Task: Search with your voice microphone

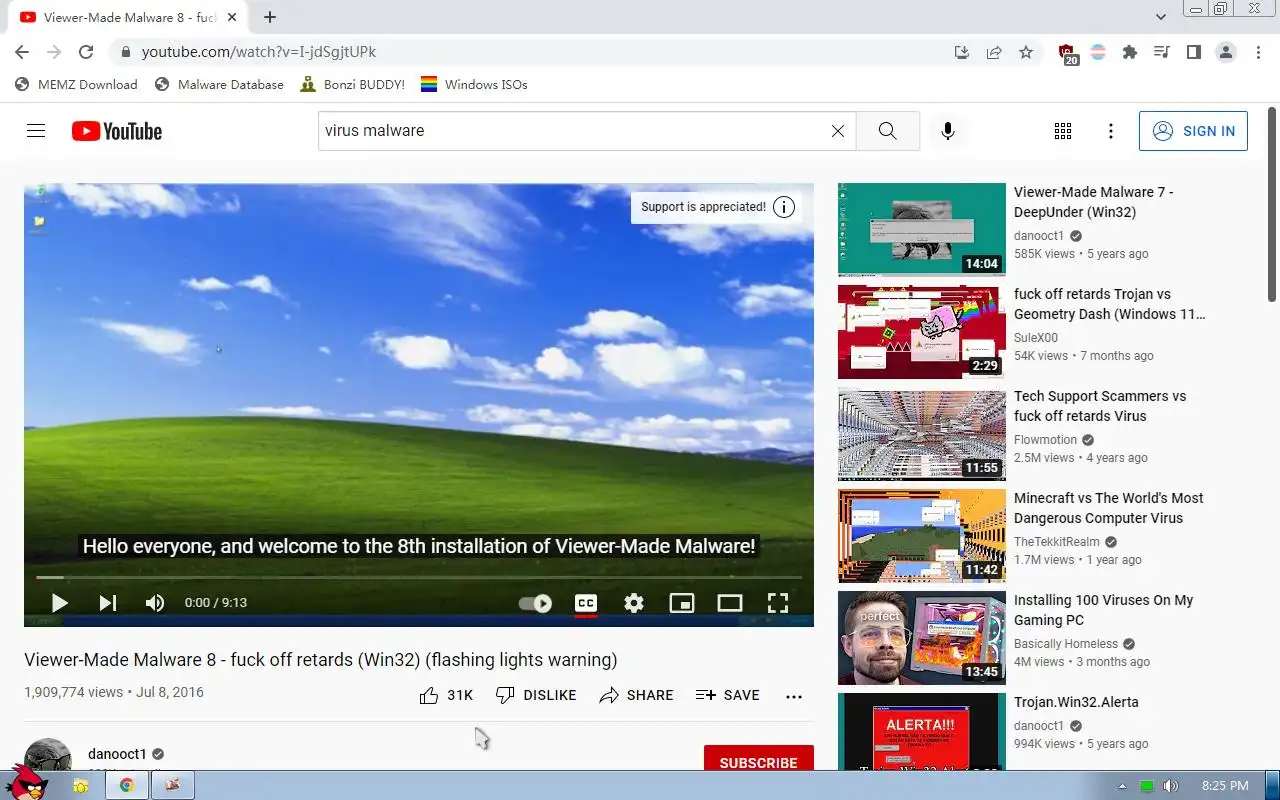Action: point(948,131)
